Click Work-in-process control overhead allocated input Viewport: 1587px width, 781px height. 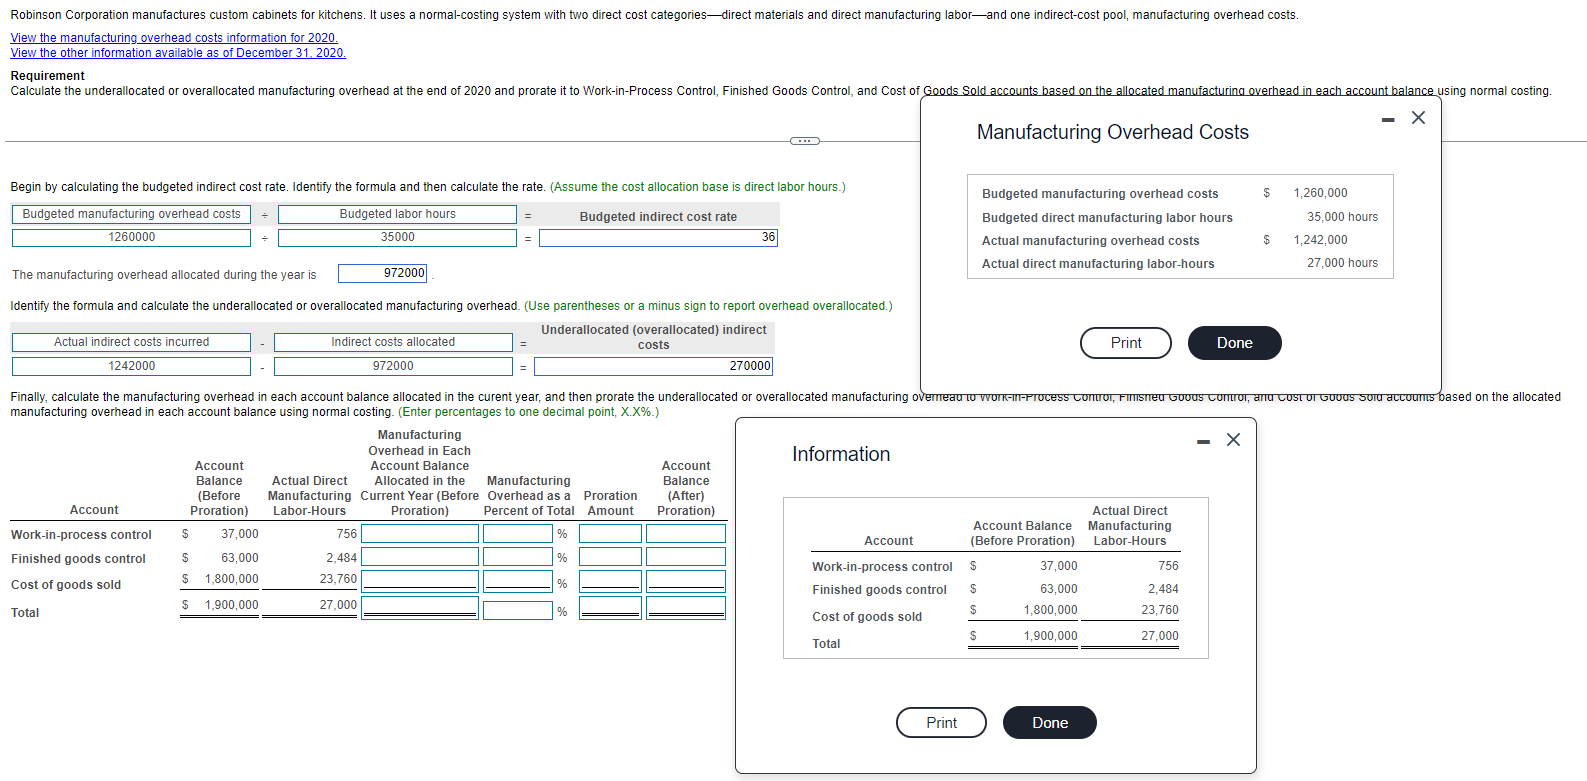pyautogui.click(x=420, y=534)
